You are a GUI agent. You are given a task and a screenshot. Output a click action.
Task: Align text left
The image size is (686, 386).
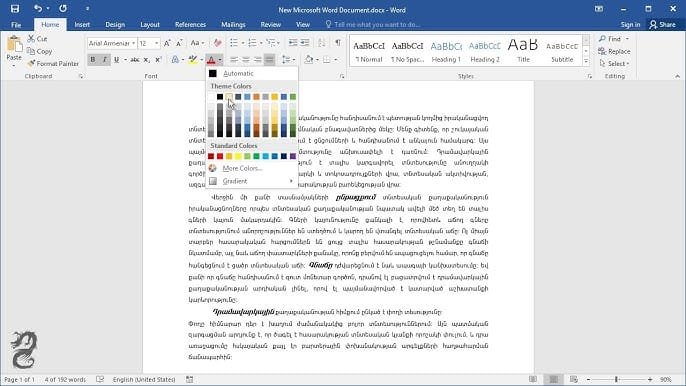pos(234,60)
